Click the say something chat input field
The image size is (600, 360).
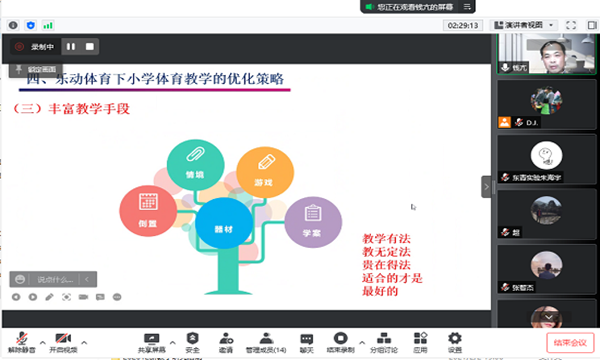point(54,279)
